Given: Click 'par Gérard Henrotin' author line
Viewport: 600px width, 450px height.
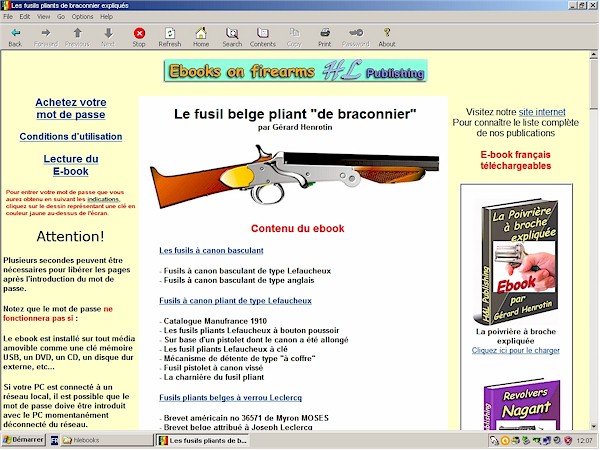Looking at the screenshot, I should (295, 127).
